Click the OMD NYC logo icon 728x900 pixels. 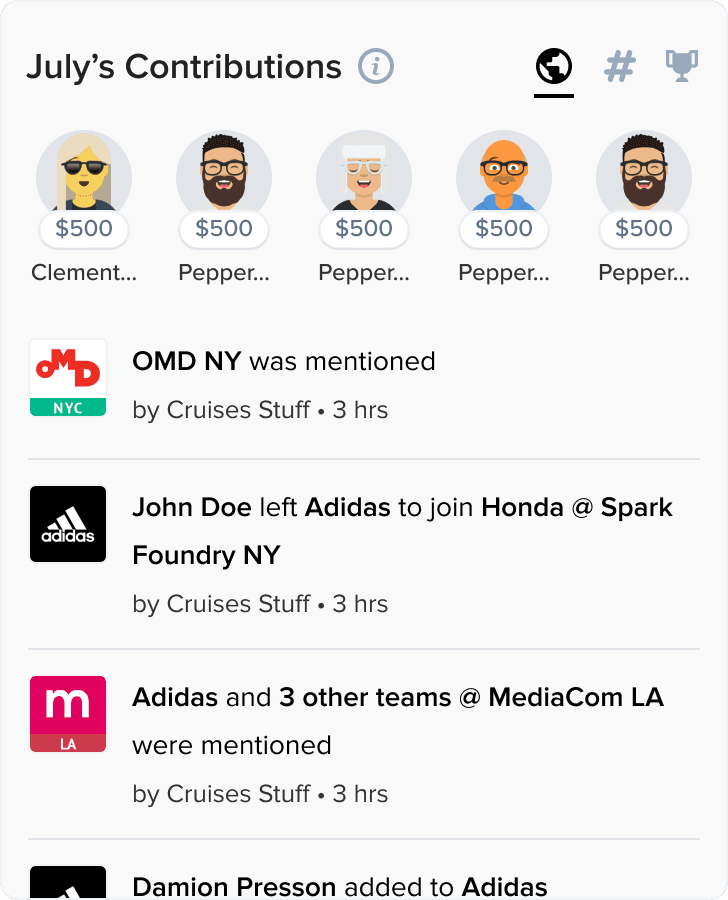point(68,378)
